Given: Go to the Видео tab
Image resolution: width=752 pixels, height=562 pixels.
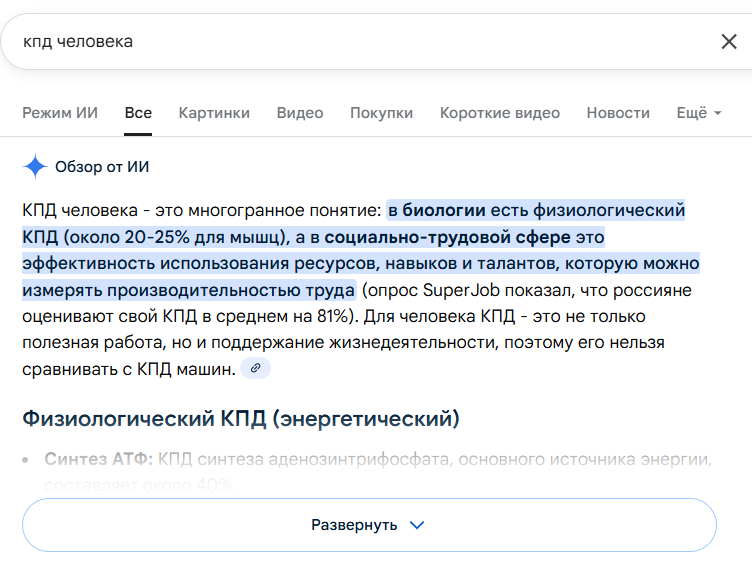Looking at the screenshot, I should [300, 113].
